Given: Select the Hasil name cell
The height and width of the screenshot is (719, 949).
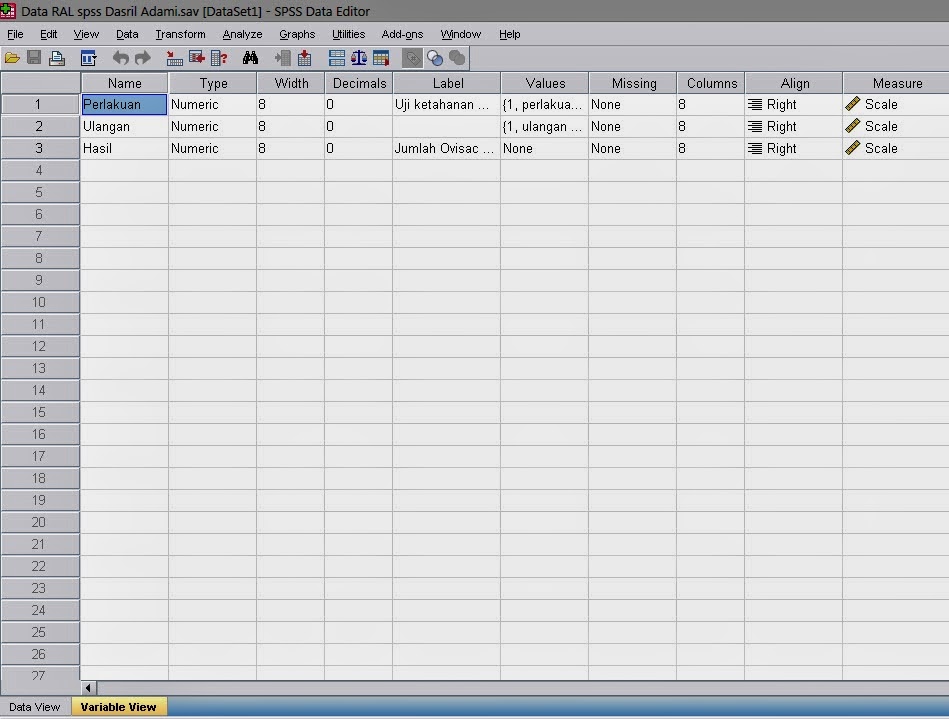Looking at the screenshot, I should coord(125,148).
